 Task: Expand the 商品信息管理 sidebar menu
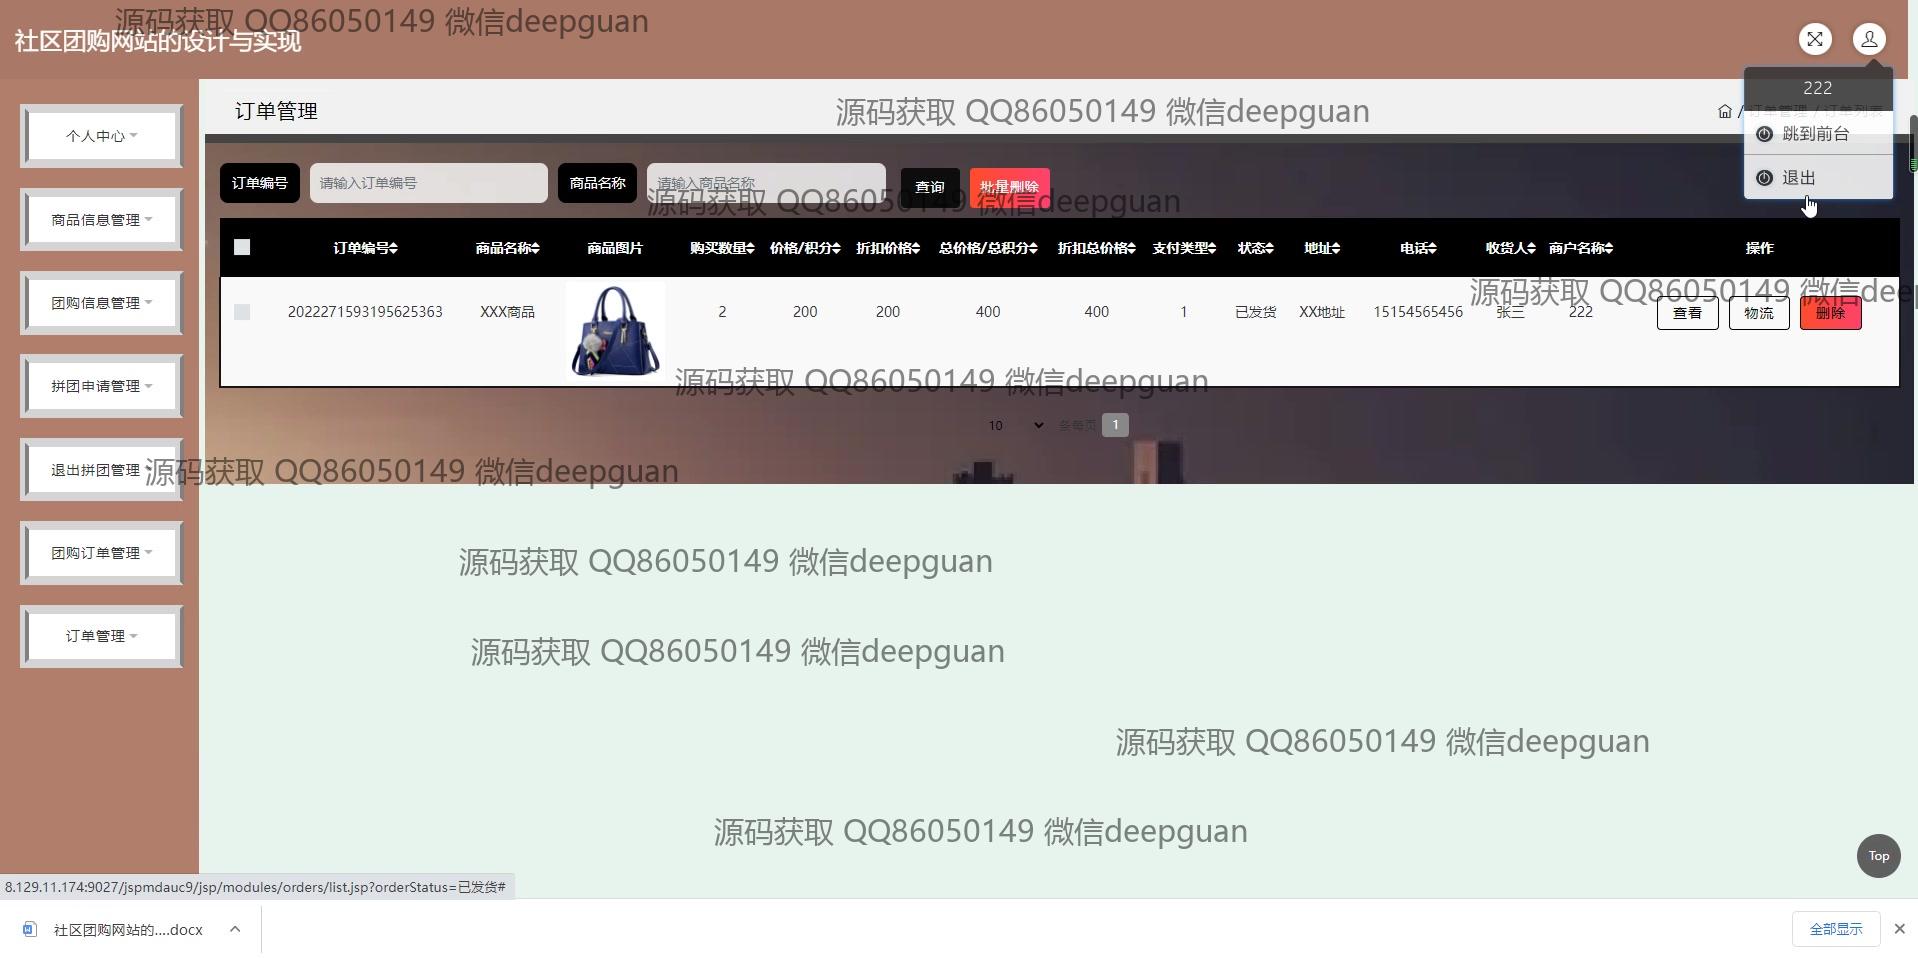101,220
